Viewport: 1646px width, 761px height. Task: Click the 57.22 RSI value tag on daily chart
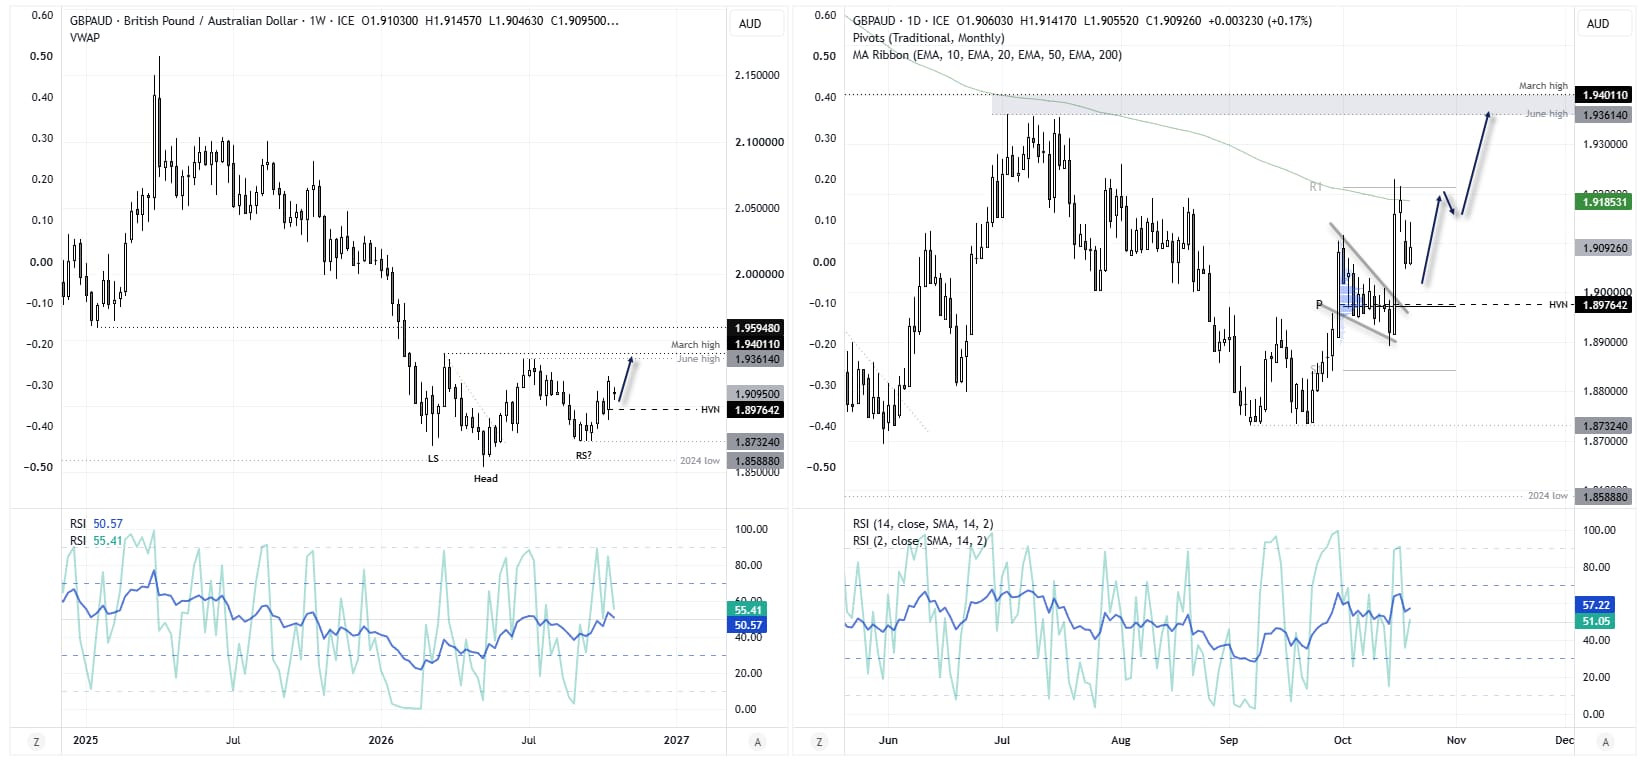(1596, 605)
